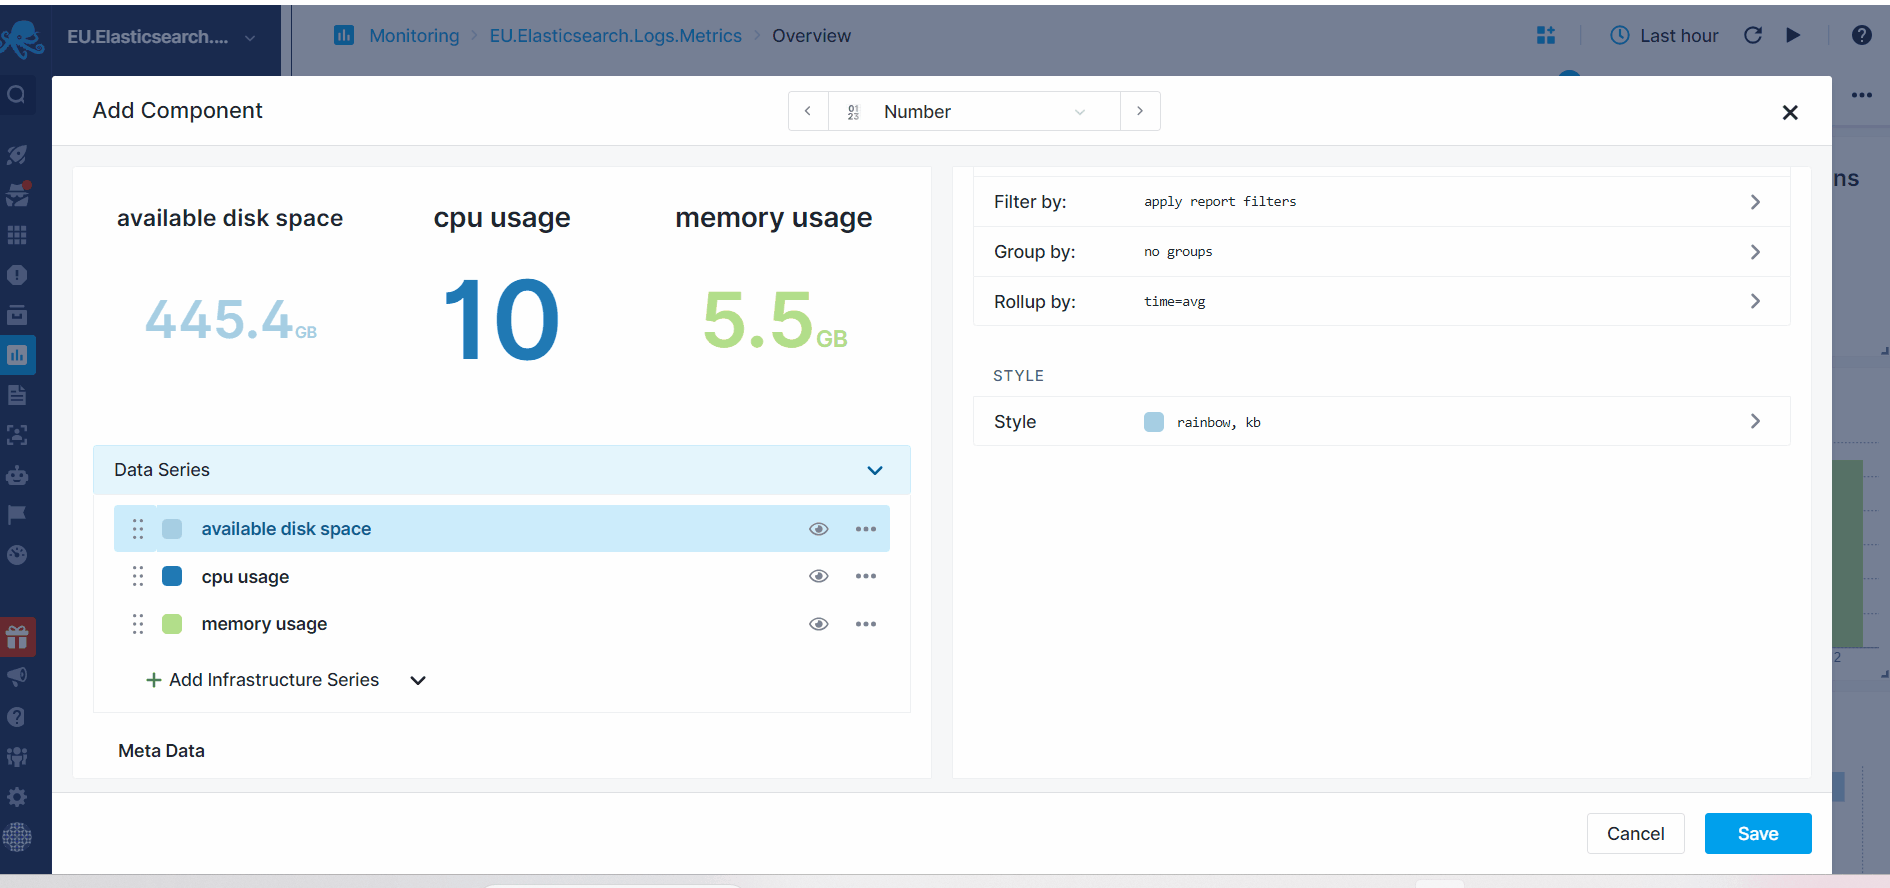Viewport: 1890px width, 888px height.
Task: Expand Add Infrastructure Series dropdown arrow
Action: pos(418,680)
